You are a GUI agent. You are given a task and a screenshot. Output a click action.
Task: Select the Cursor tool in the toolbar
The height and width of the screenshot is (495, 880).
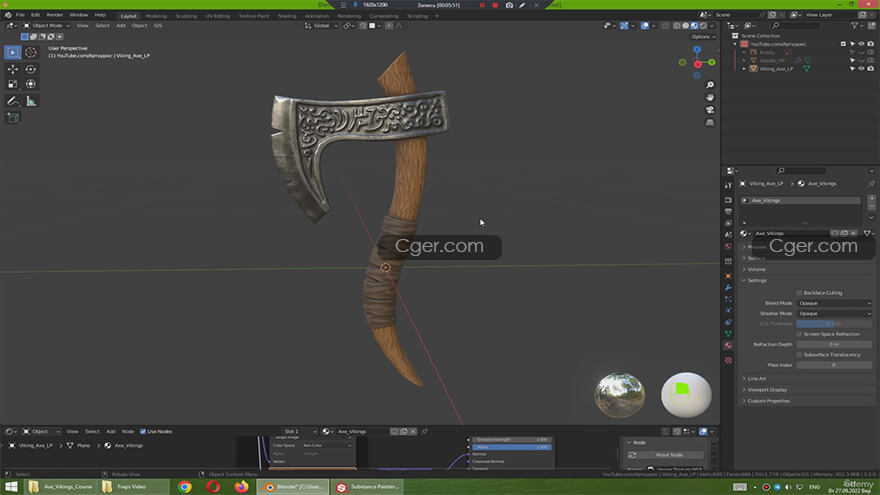click(x=30, y=52)
